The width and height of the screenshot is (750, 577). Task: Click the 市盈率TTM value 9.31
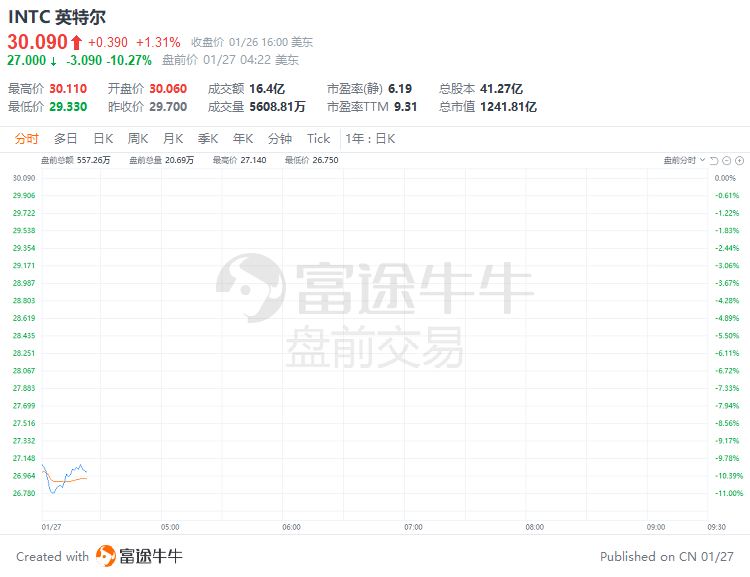pos(406,107)
